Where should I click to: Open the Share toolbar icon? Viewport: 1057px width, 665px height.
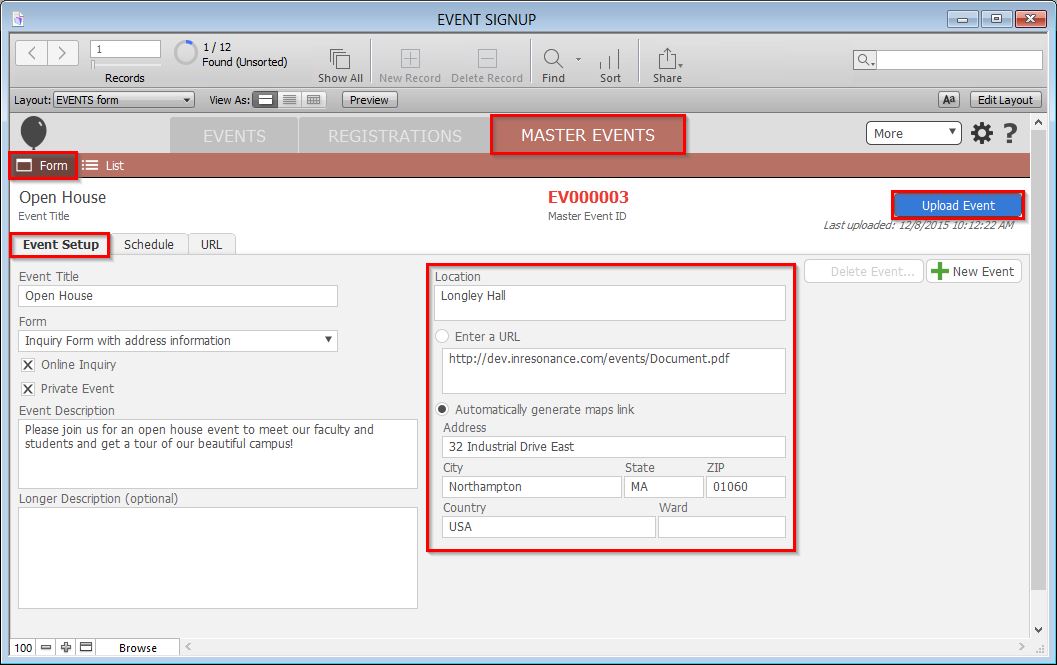(667, 59)
